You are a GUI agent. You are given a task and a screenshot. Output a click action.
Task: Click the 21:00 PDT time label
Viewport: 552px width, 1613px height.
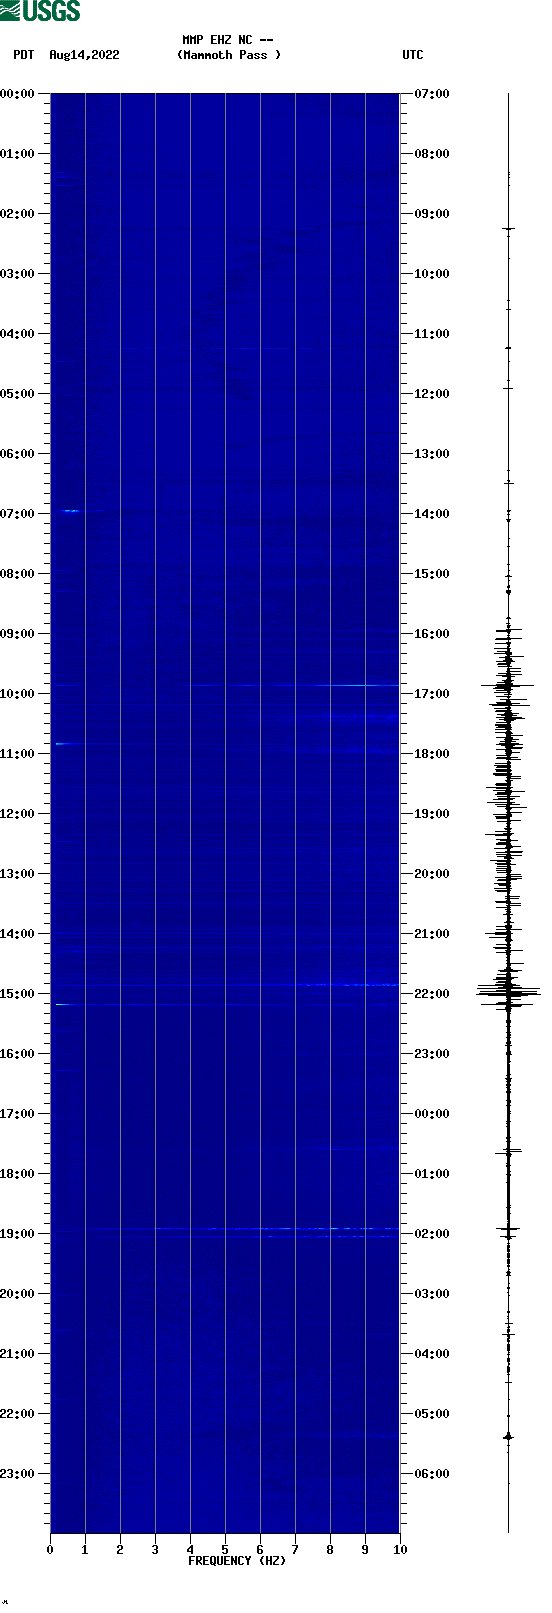18,1354
